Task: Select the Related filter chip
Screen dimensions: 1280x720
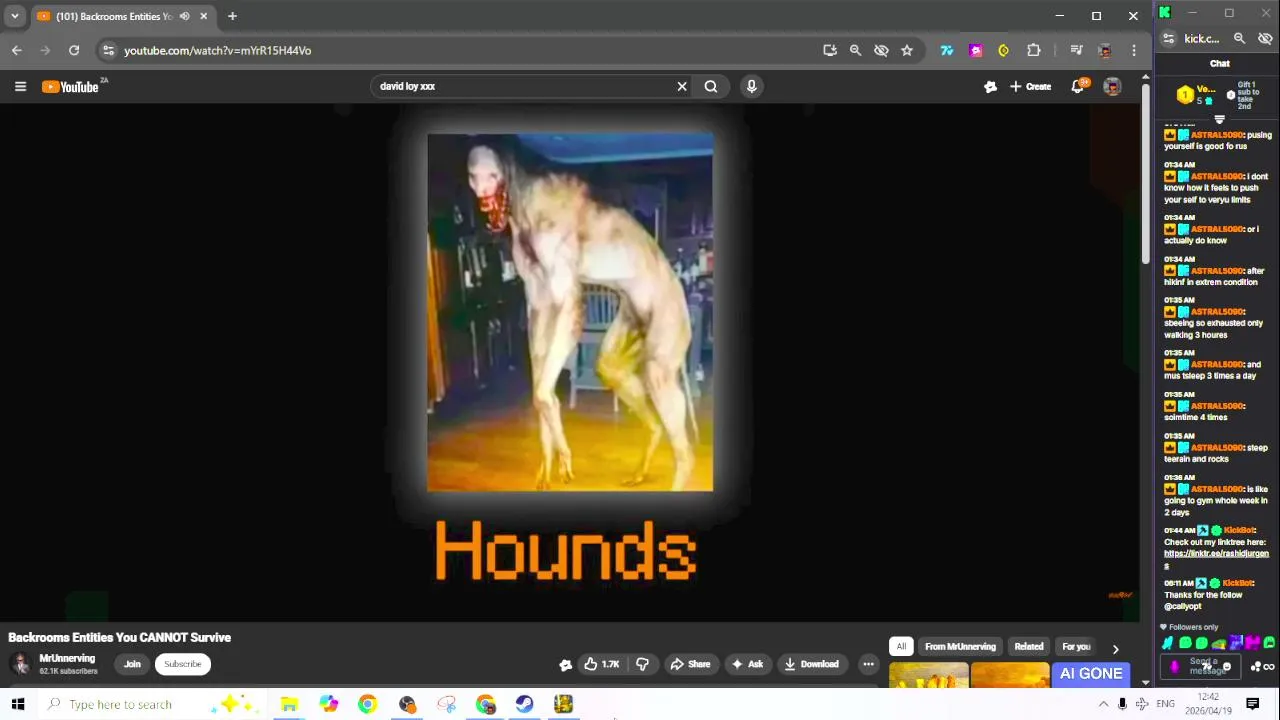Action: 1029,647
